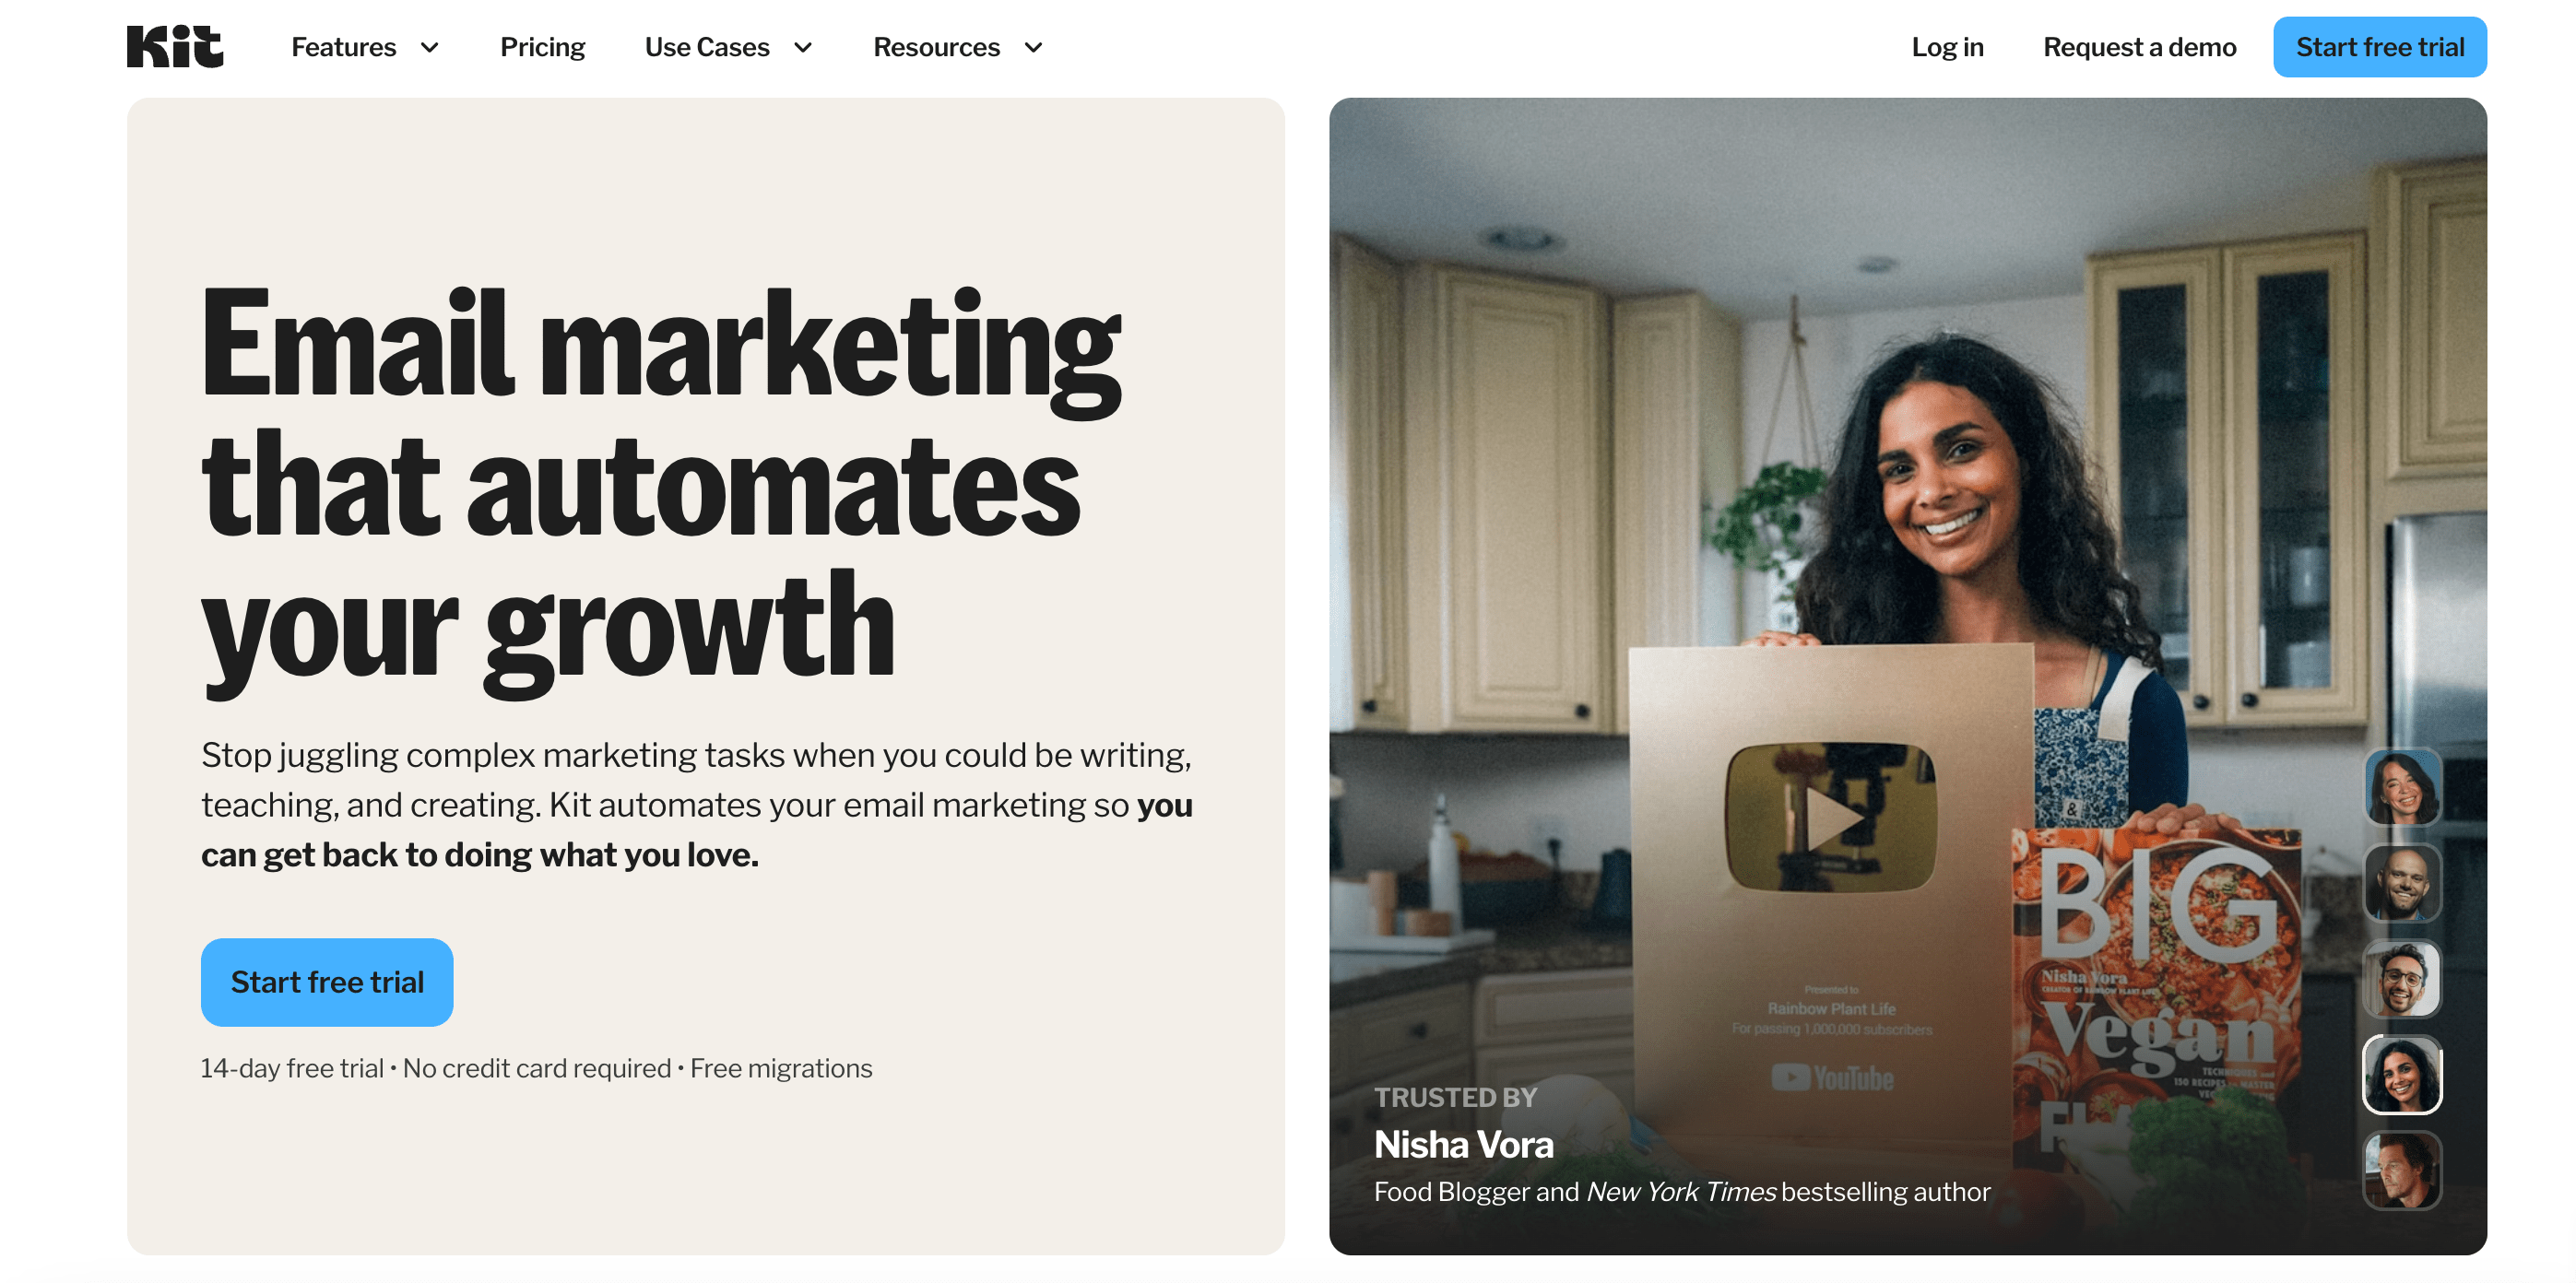Select the man with glasses avatar
The image size is (2576, 1283).
click(x=2402, y=979)
